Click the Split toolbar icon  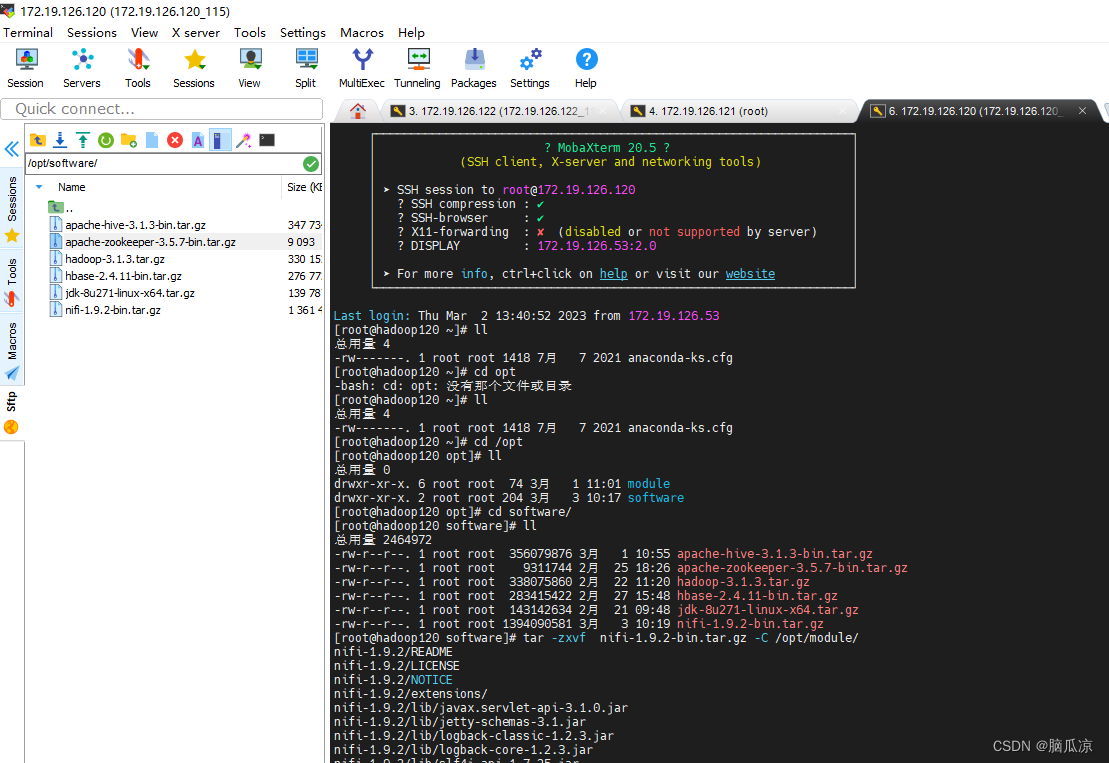pyautogui.click(x=306, y=69)
